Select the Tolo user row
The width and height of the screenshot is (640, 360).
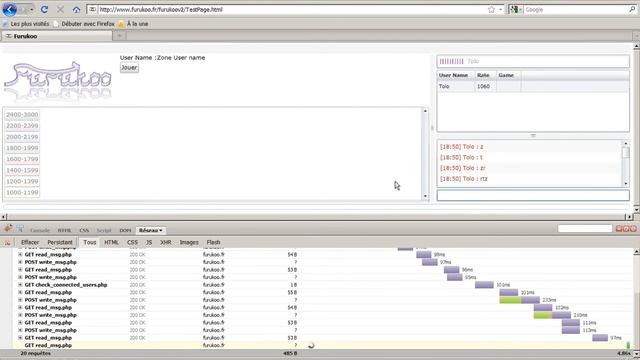coord(533,86)
